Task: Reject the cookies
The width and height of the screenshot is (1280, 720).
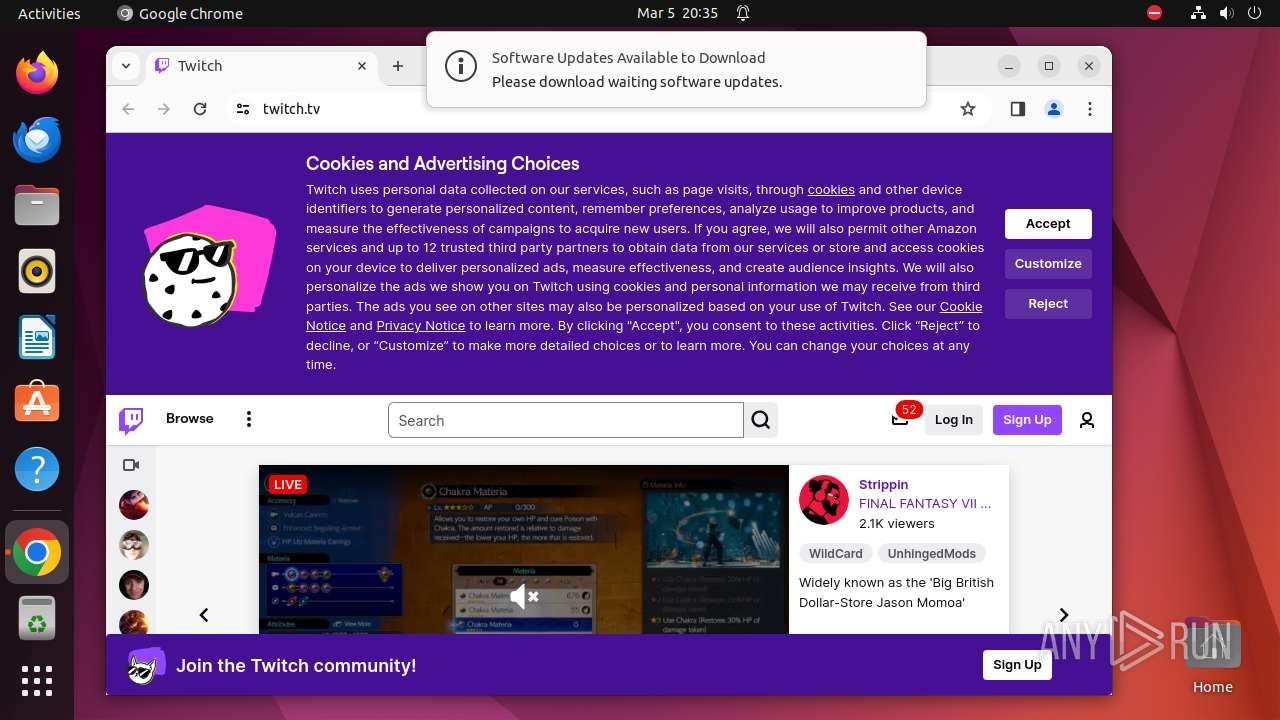Action: click(x=1048, y=304)
